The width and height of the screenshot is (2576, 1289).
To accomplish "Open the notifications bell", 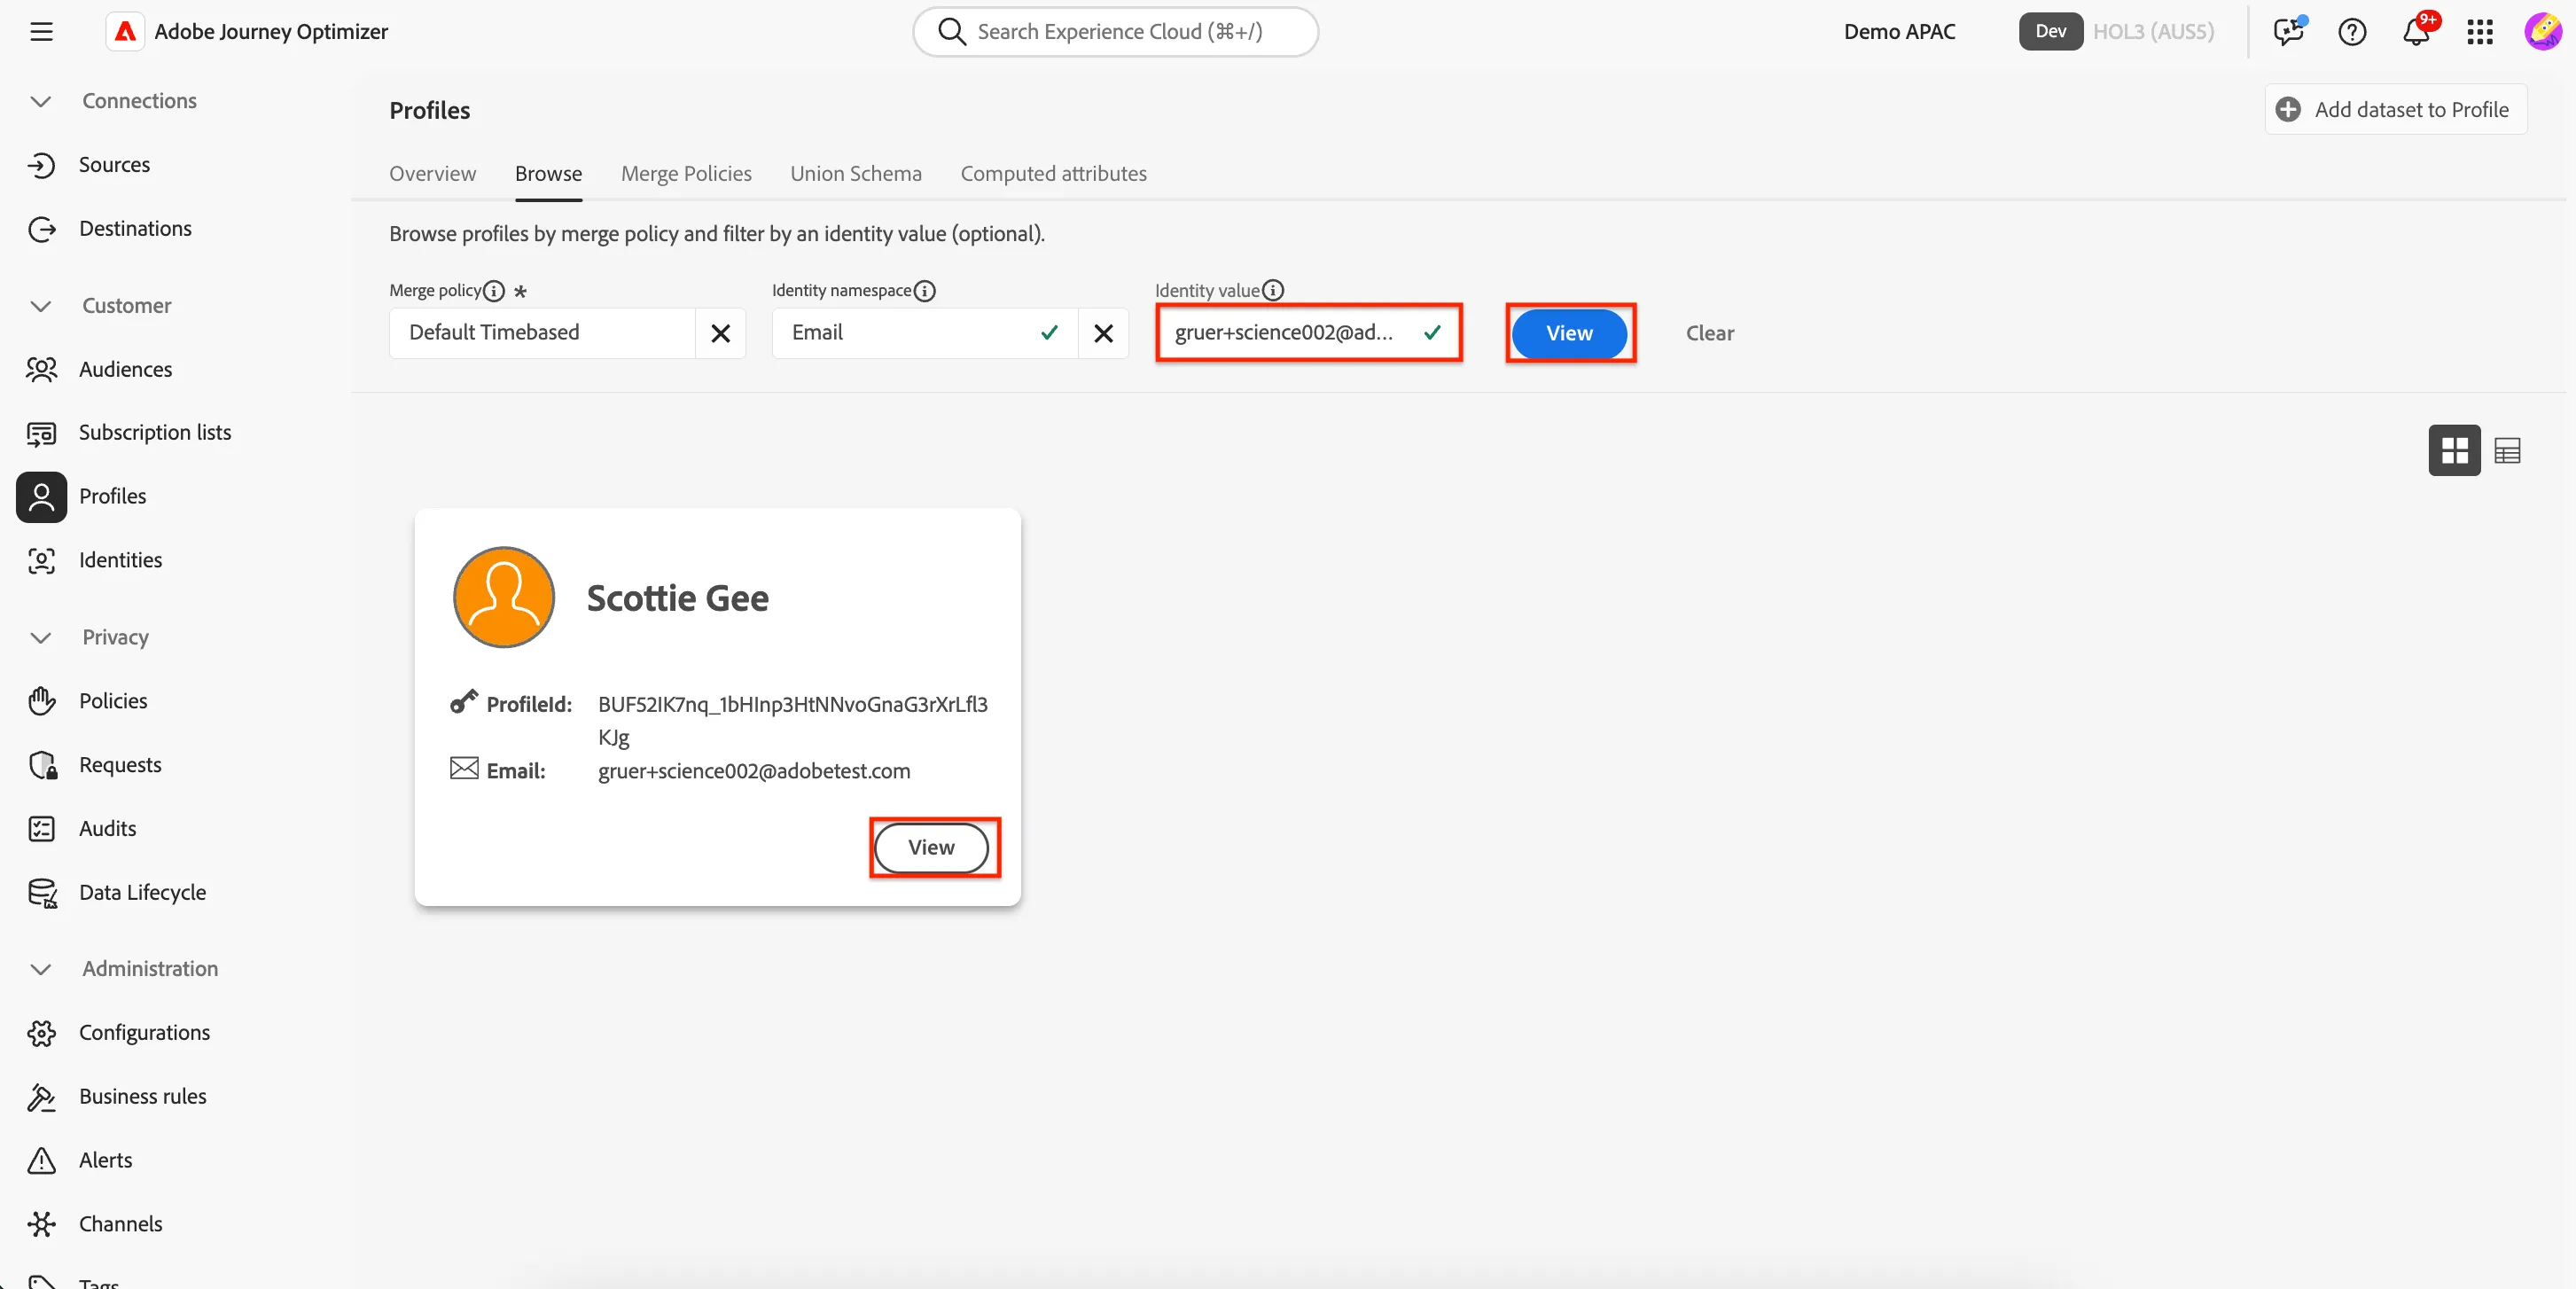I will (2417, 31).
